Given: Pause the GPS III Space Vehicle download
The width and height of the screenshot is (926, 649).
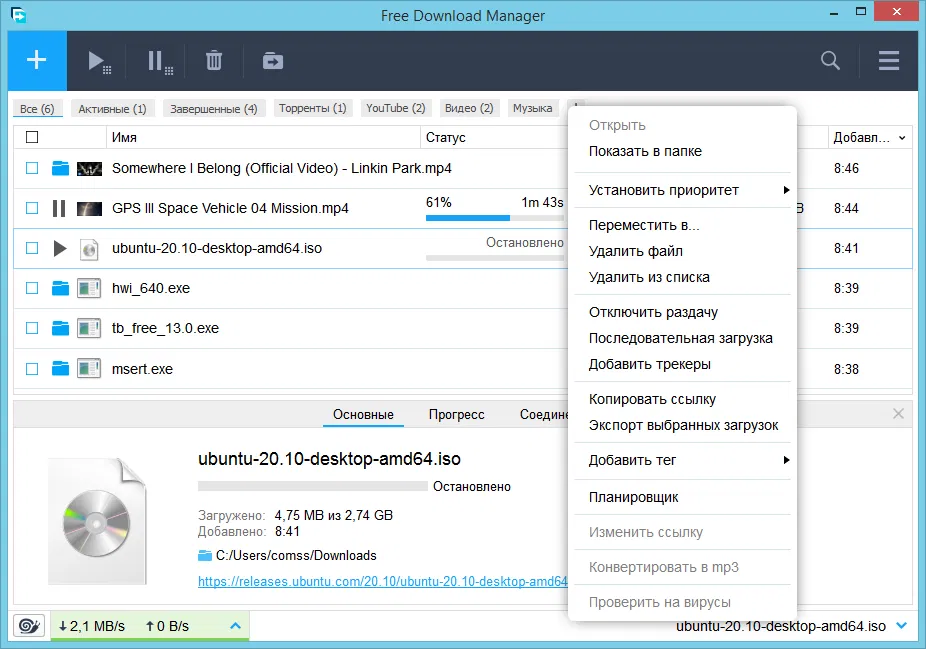Looking at the screenshot, I should coord(58,208).
